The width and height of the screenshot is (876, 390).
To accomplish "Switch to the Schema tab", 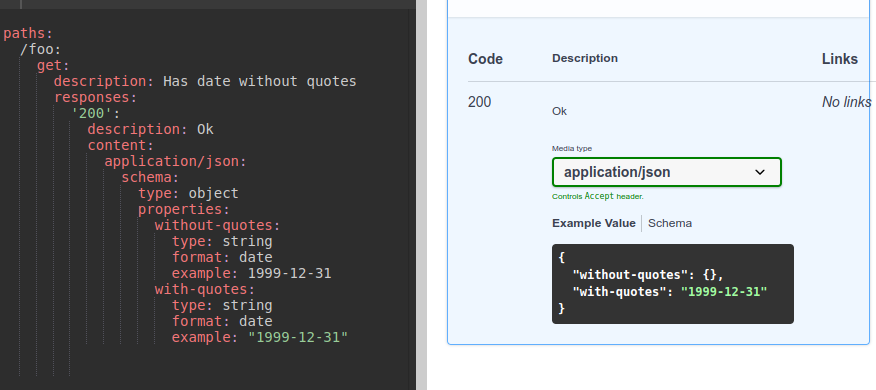I will click(x=670, y=223).
